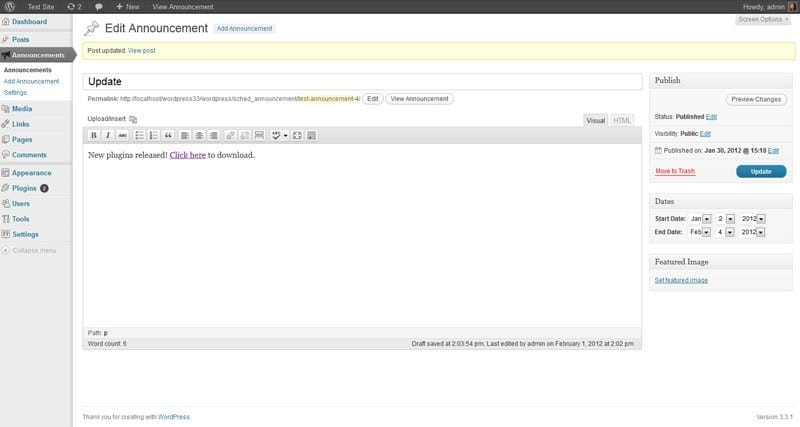Open the main Settings sidebar menu
The width and height of the screenshot is (800, 427).
click(x=26, y=234)
